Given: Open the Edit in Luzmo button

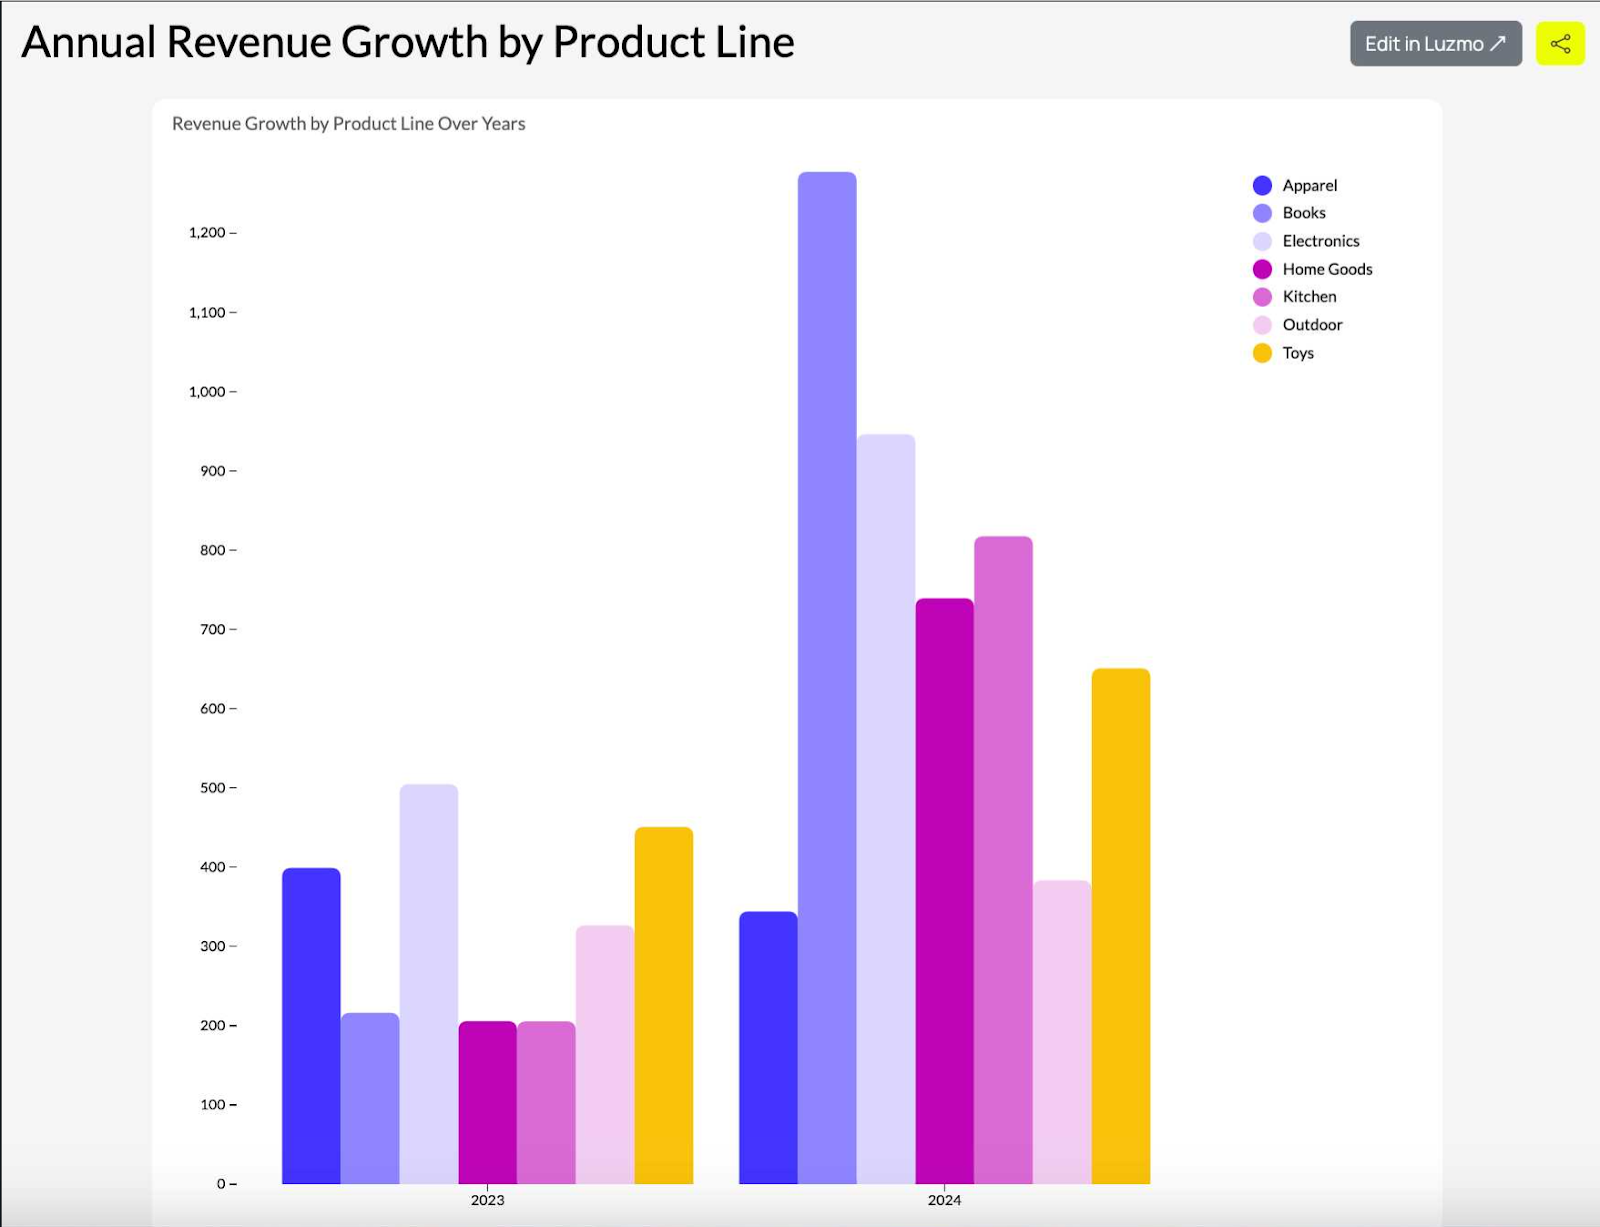Looking at the screenshot, I should point(1435,43).
